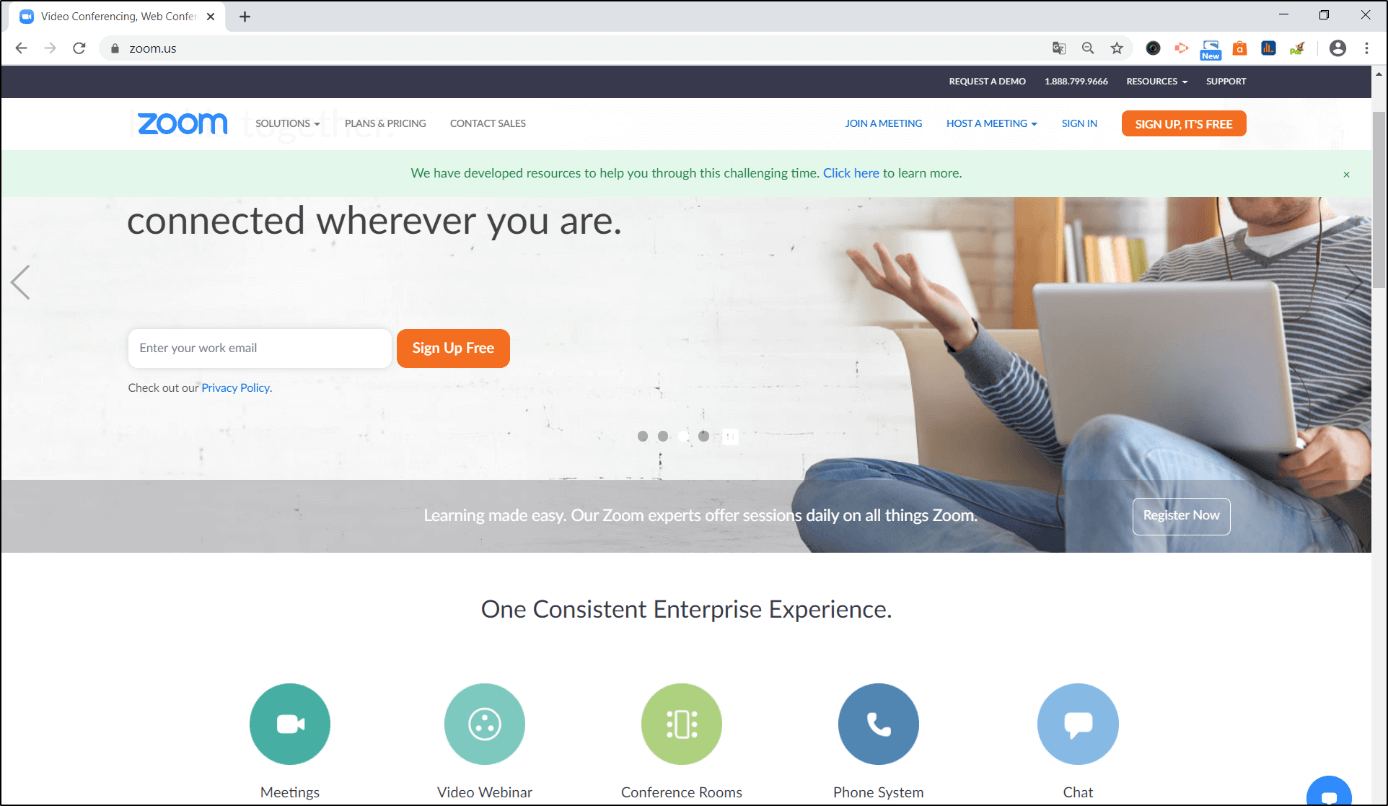The width and height of the screenshot is (1388, 806).
Task: Select the Conference Rooms icon
Action: pyautogui.click(x=682, y=724)
